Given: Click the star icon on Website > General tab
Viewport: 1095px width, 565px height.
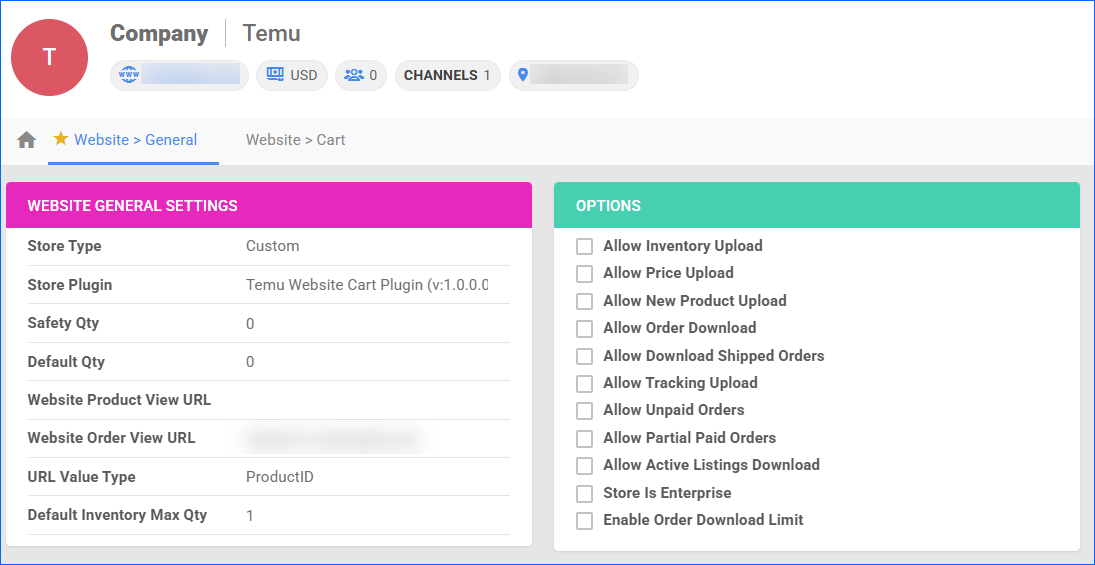Looking at the screenshot, I should (61, 139).
